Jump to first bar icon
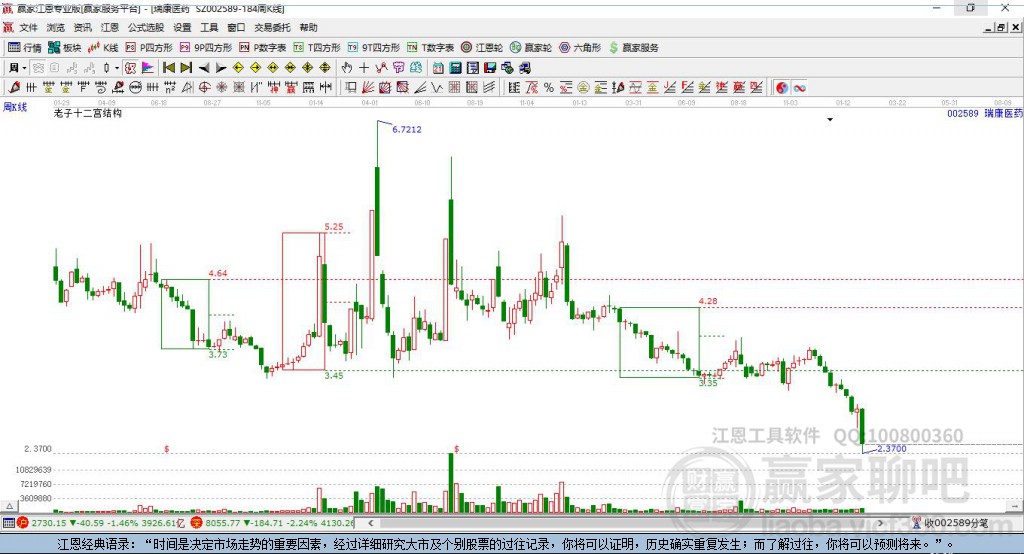Viewport: 1024px width, 554px height. (x=168, y=68)
